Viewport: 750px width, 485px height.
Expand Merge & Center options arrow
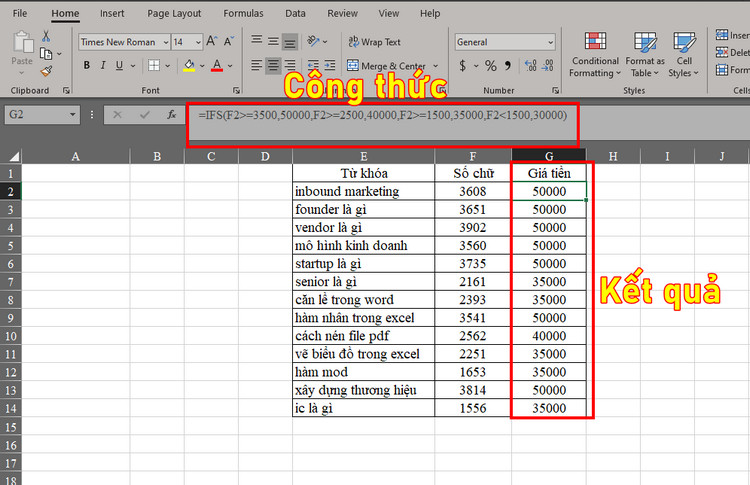pyautogui.click(x=435, y=66)
